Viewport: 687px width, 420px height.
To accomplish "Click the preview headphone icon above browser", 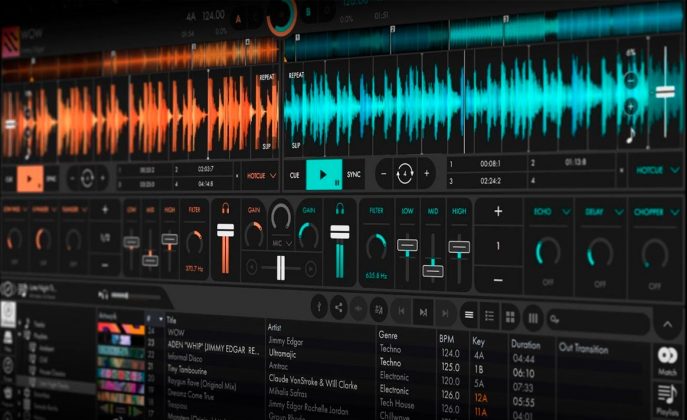I will (103, 295).
